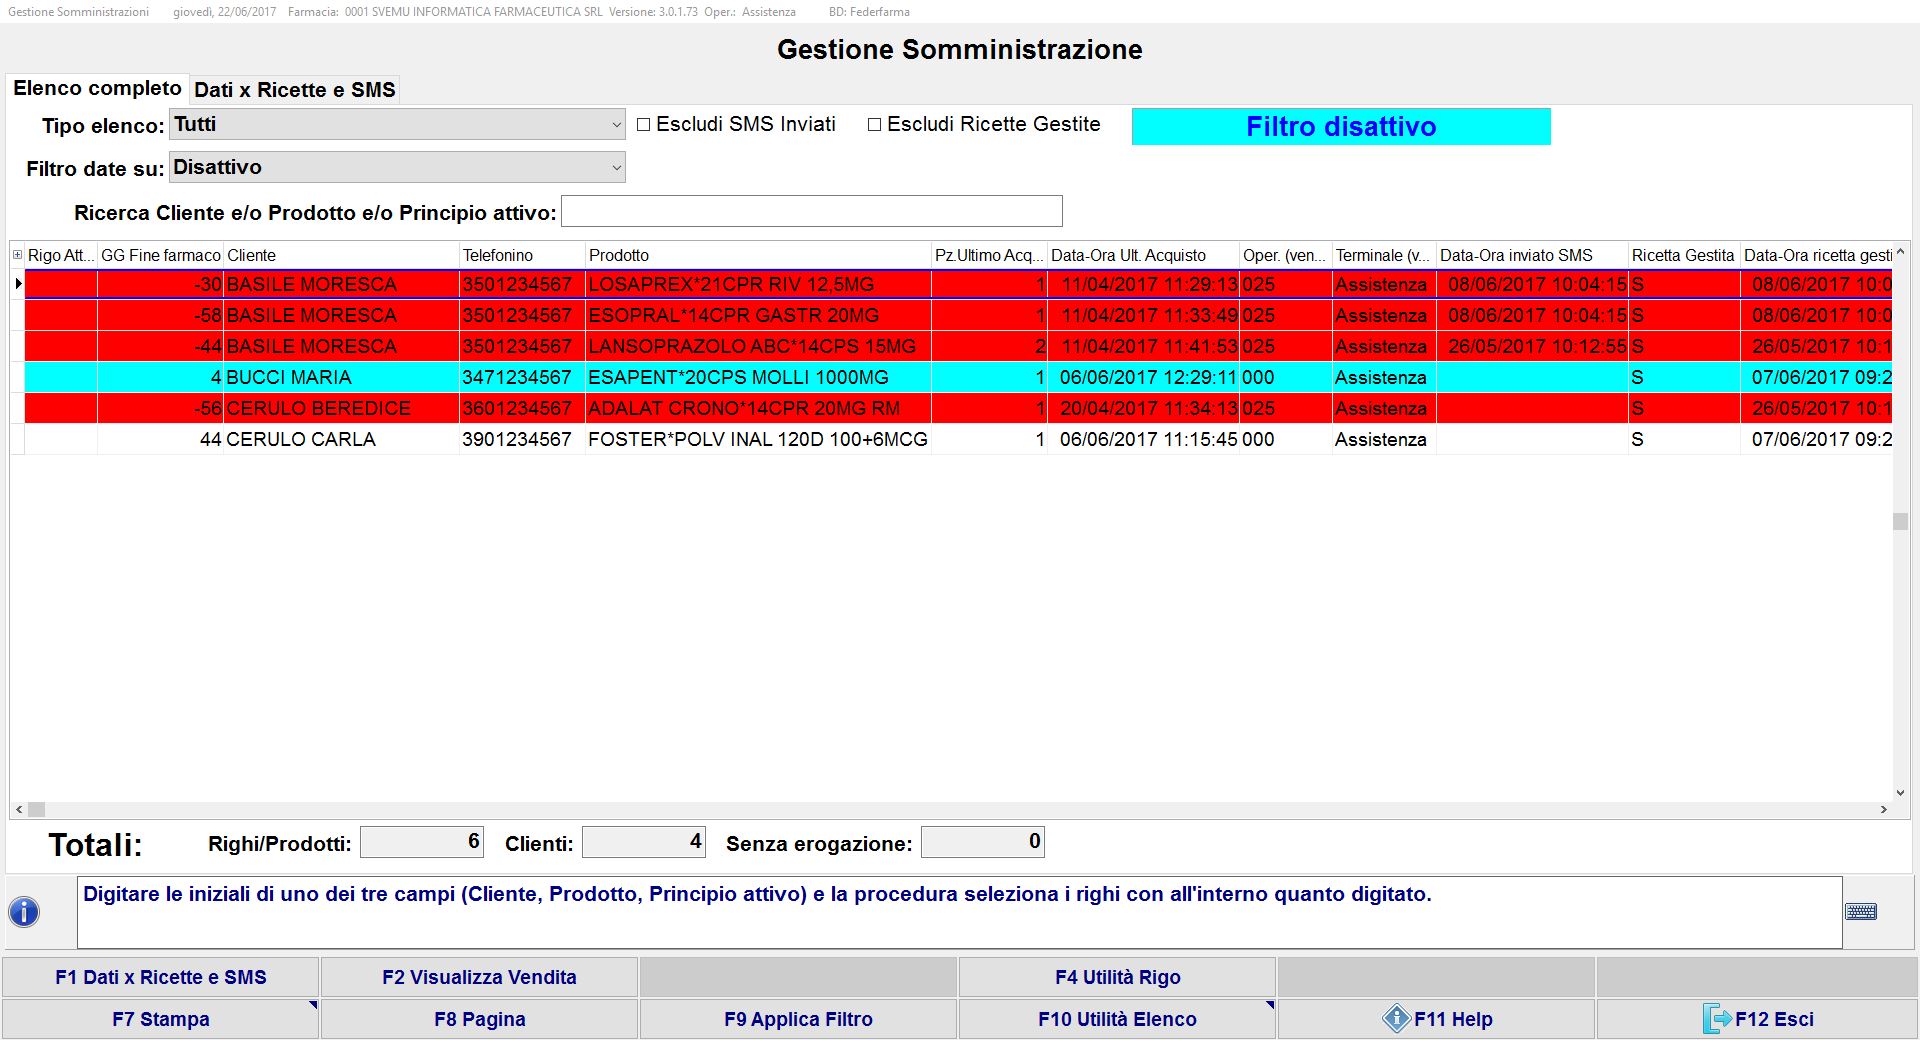Open the Tipo elenco dropdown

[x=616, y=125]
